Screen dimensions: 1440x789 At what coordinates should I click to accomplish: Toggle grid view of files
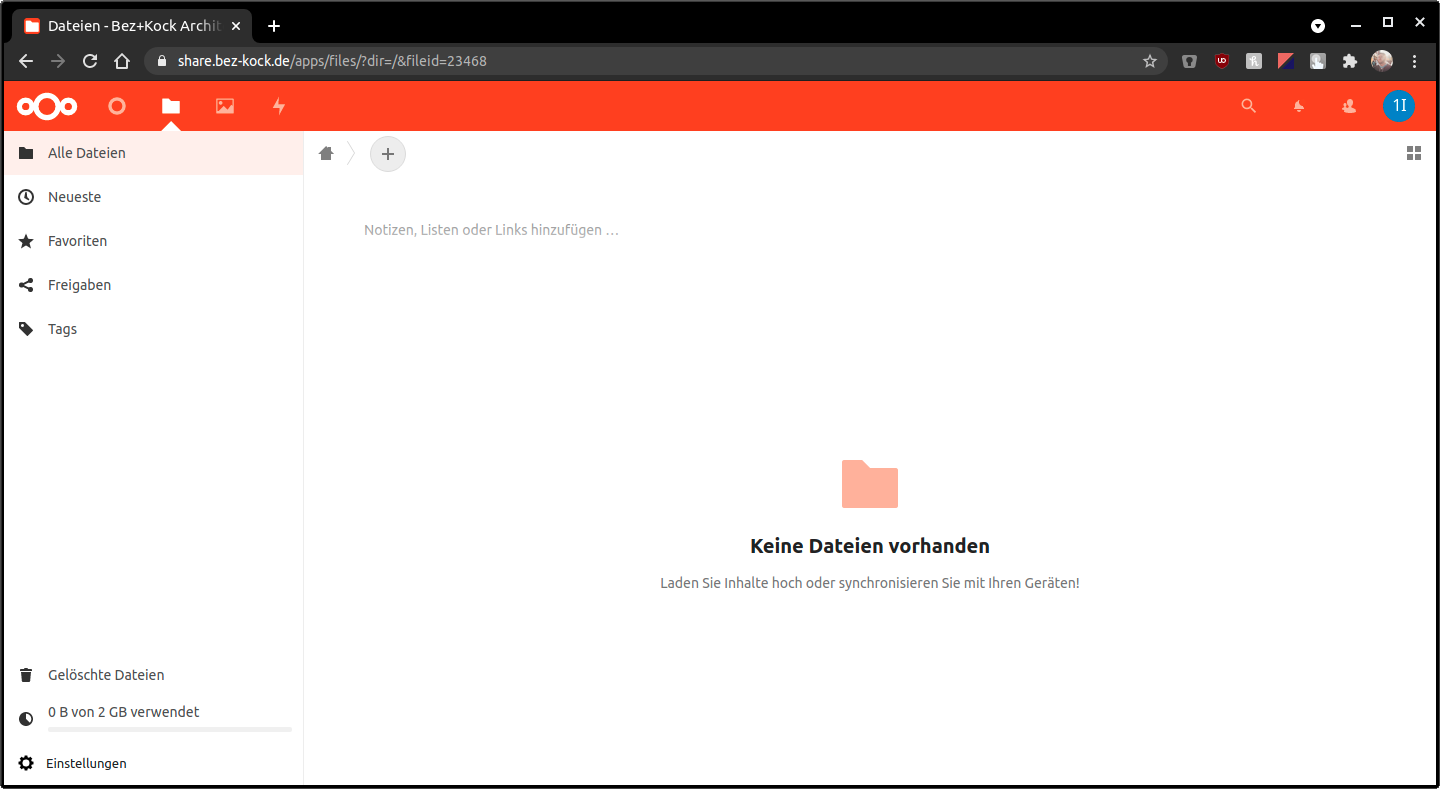click(x=1413, y=153)
